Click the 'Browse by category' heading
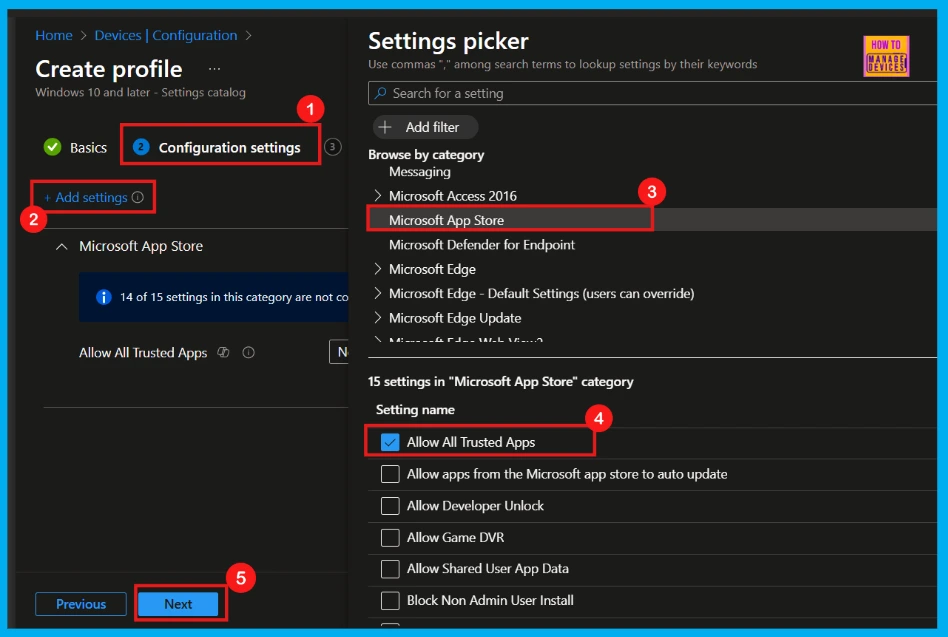This screenshot has width=948, height=637. pyautogui.click(x=426, y=155)
